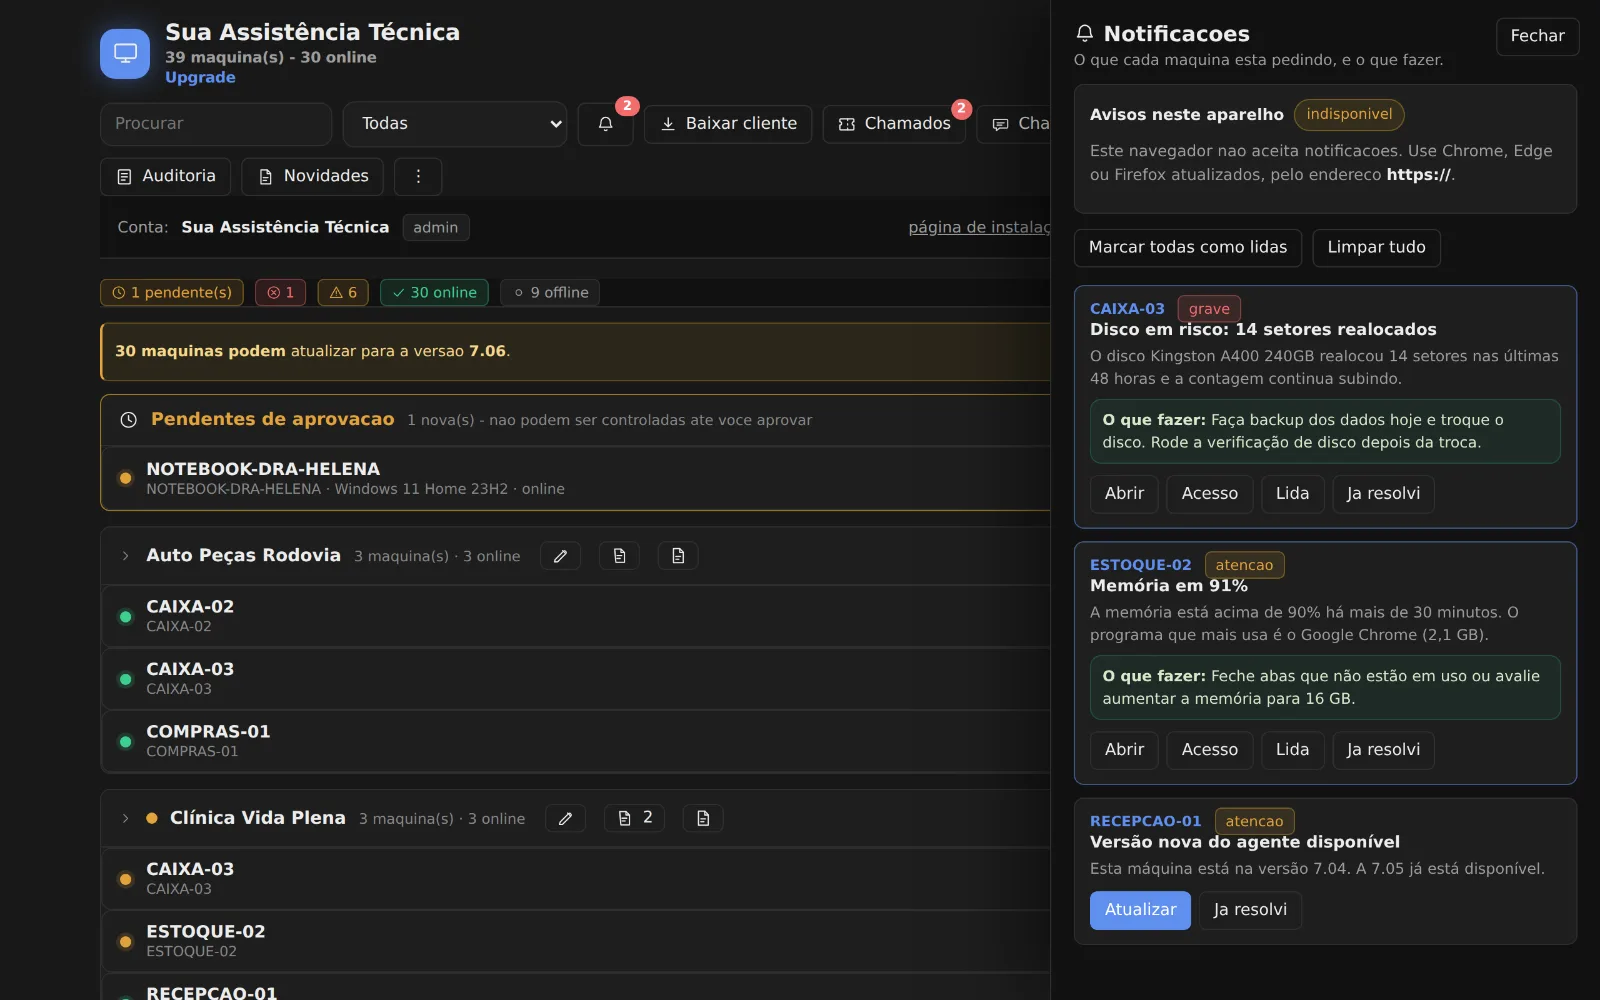Close the Notificacoes panel with Fechar

click(1537, 36)
